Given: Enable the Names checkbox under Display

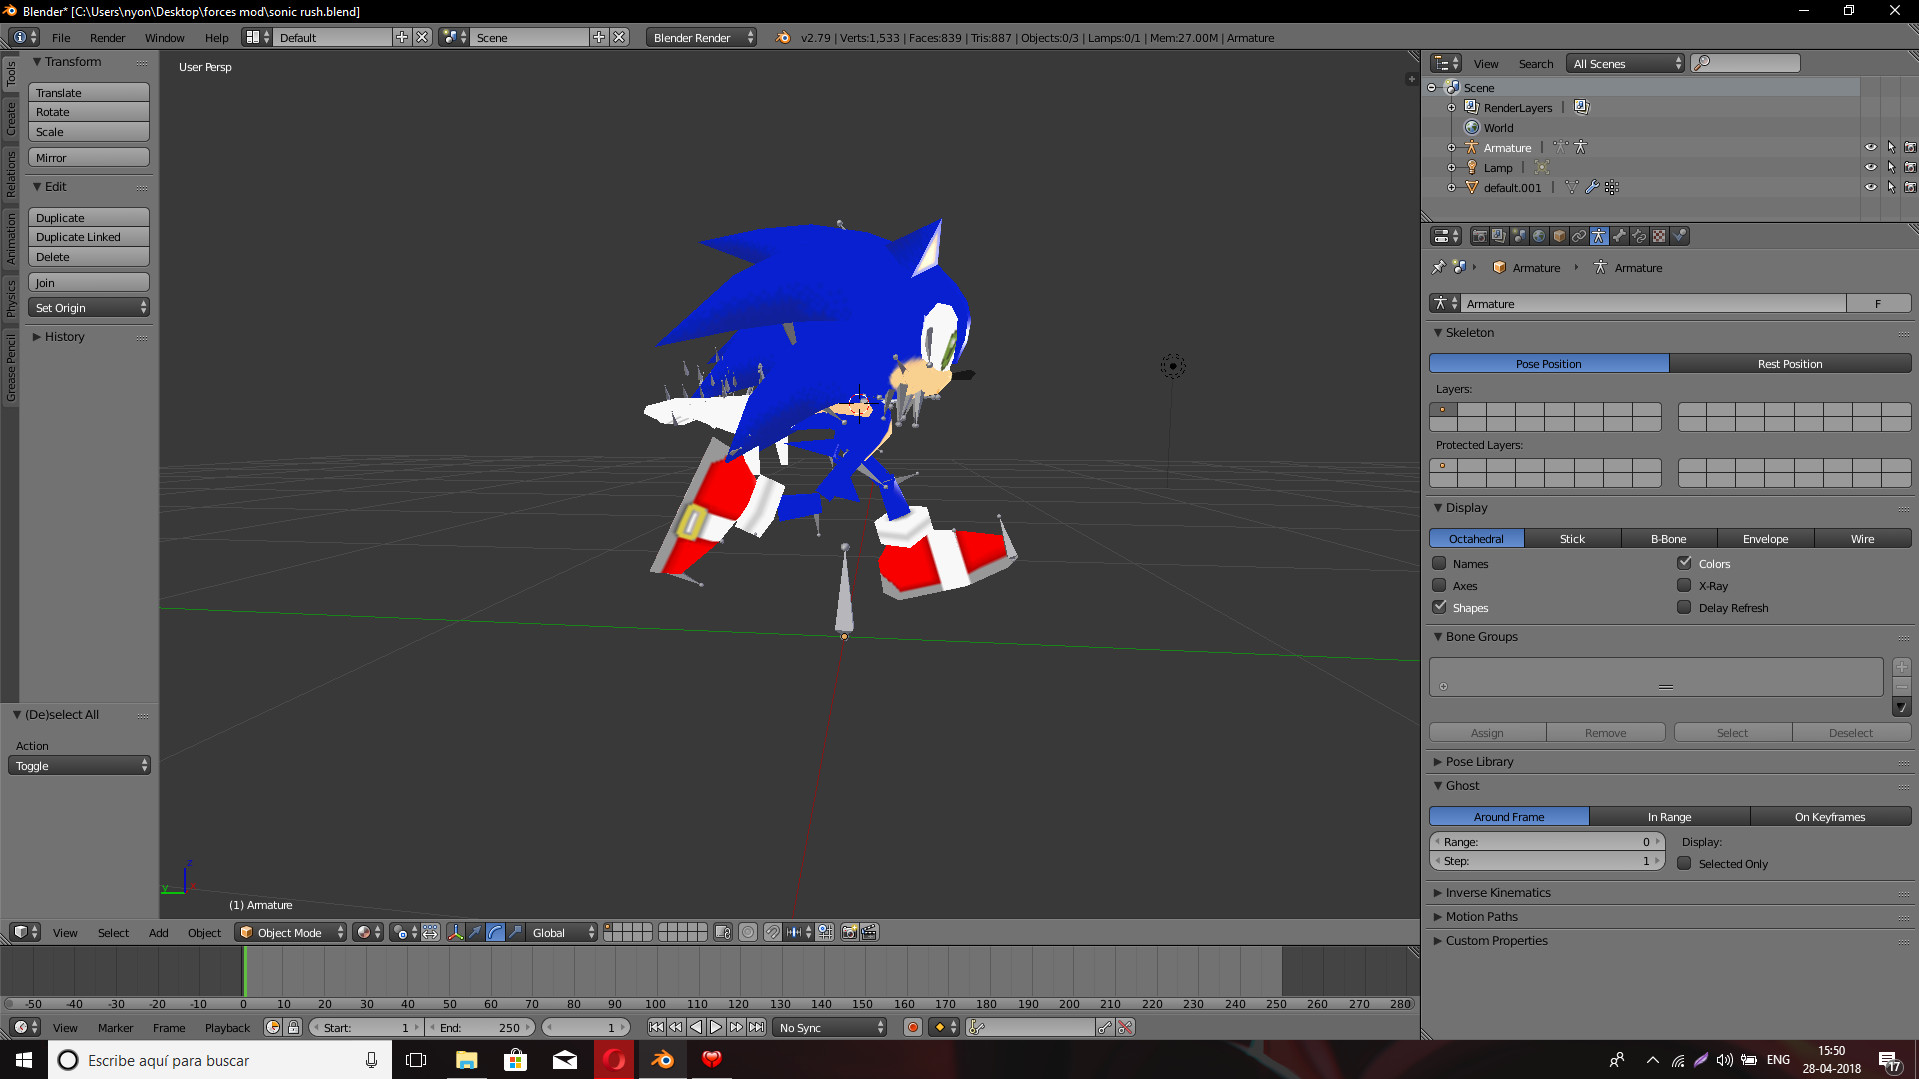Looking at the screenshot, I should pos(1440,563).
